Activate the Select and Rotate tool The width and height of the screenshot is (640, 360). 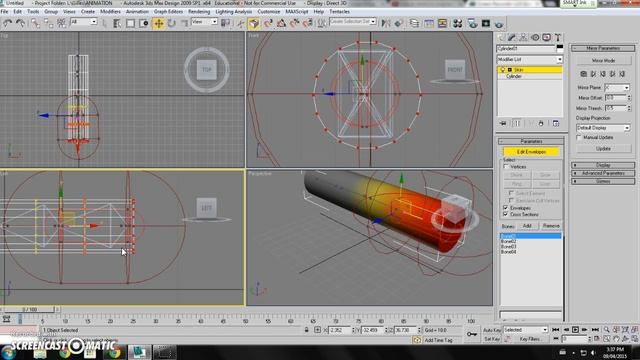pos(172,23)
